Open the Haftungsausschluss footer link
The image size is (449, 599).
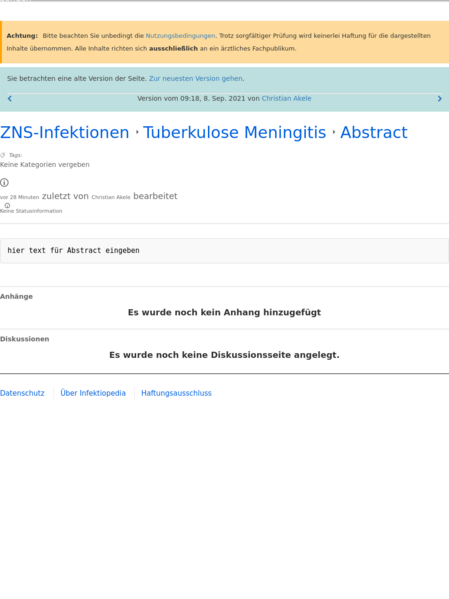pyautogui.click(x=176, y=393)
